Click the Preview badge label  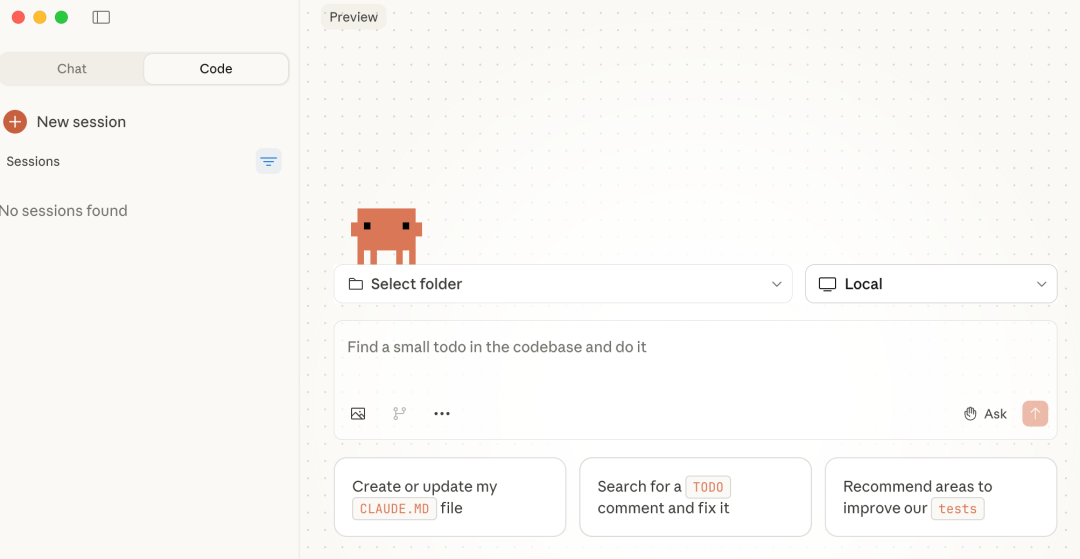353,17
